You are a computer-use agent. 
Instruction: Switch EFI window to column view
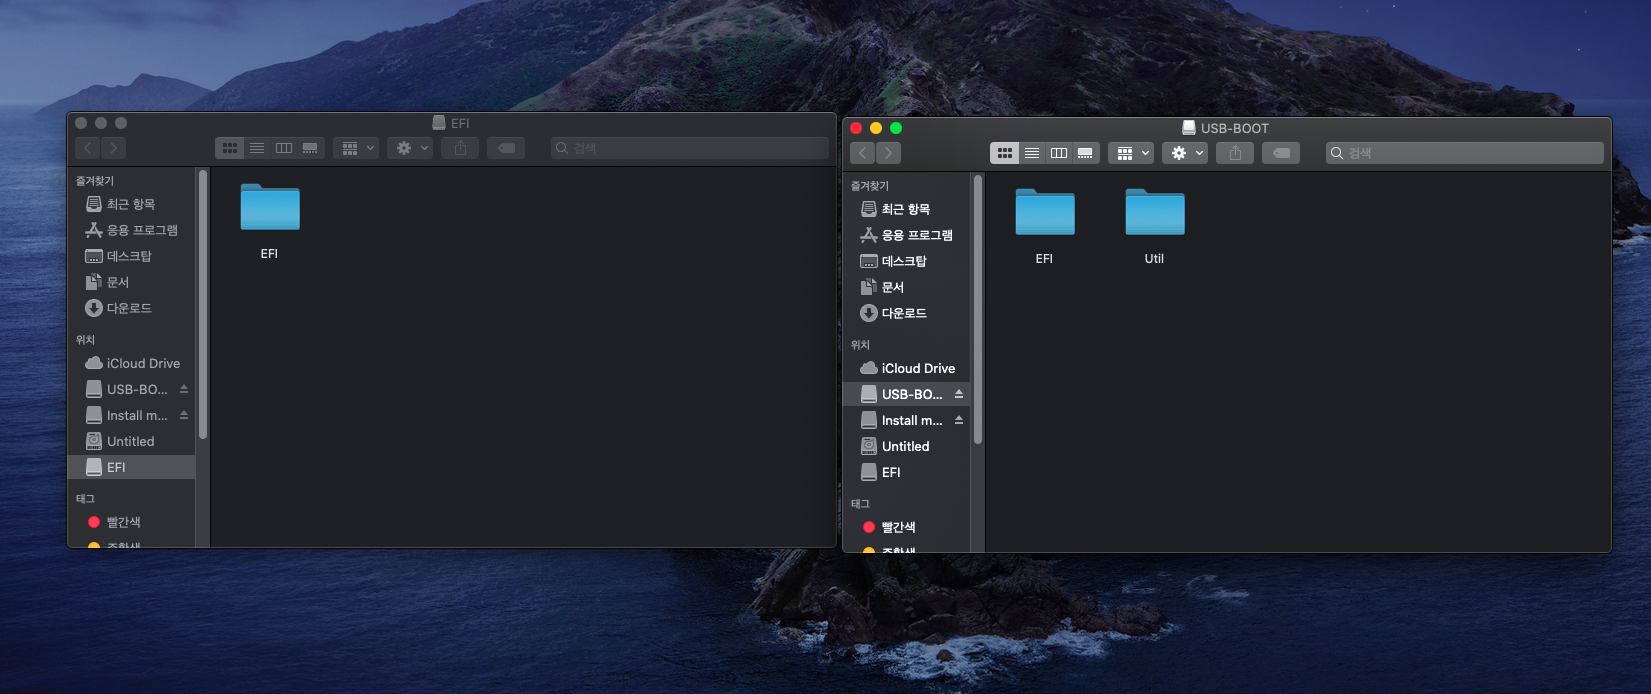click(x=284, y=148)
